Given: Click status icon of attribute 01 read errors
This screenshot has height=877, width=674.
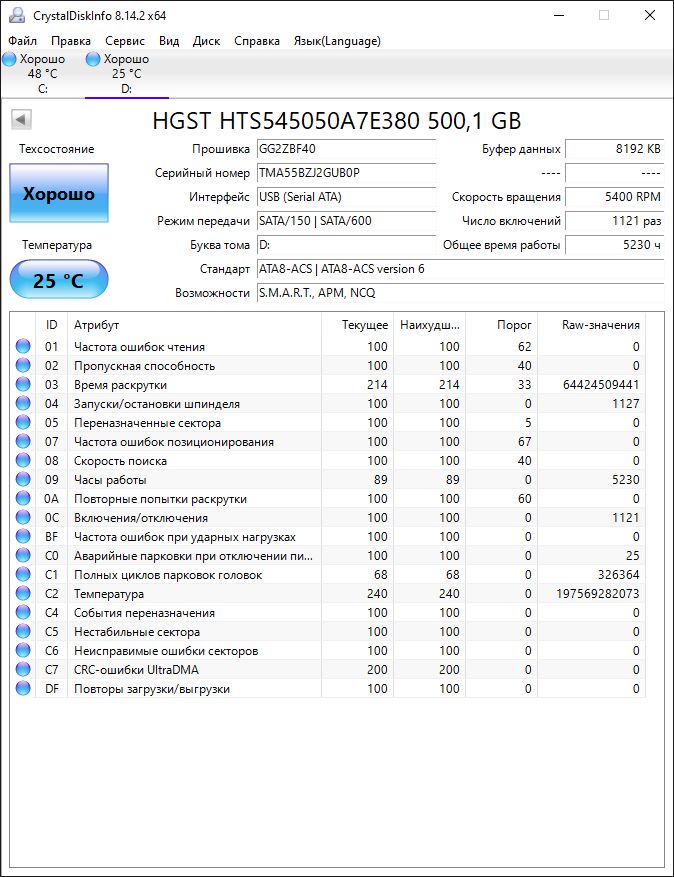Looking at the screenshot, I should [x=23, y=346].
